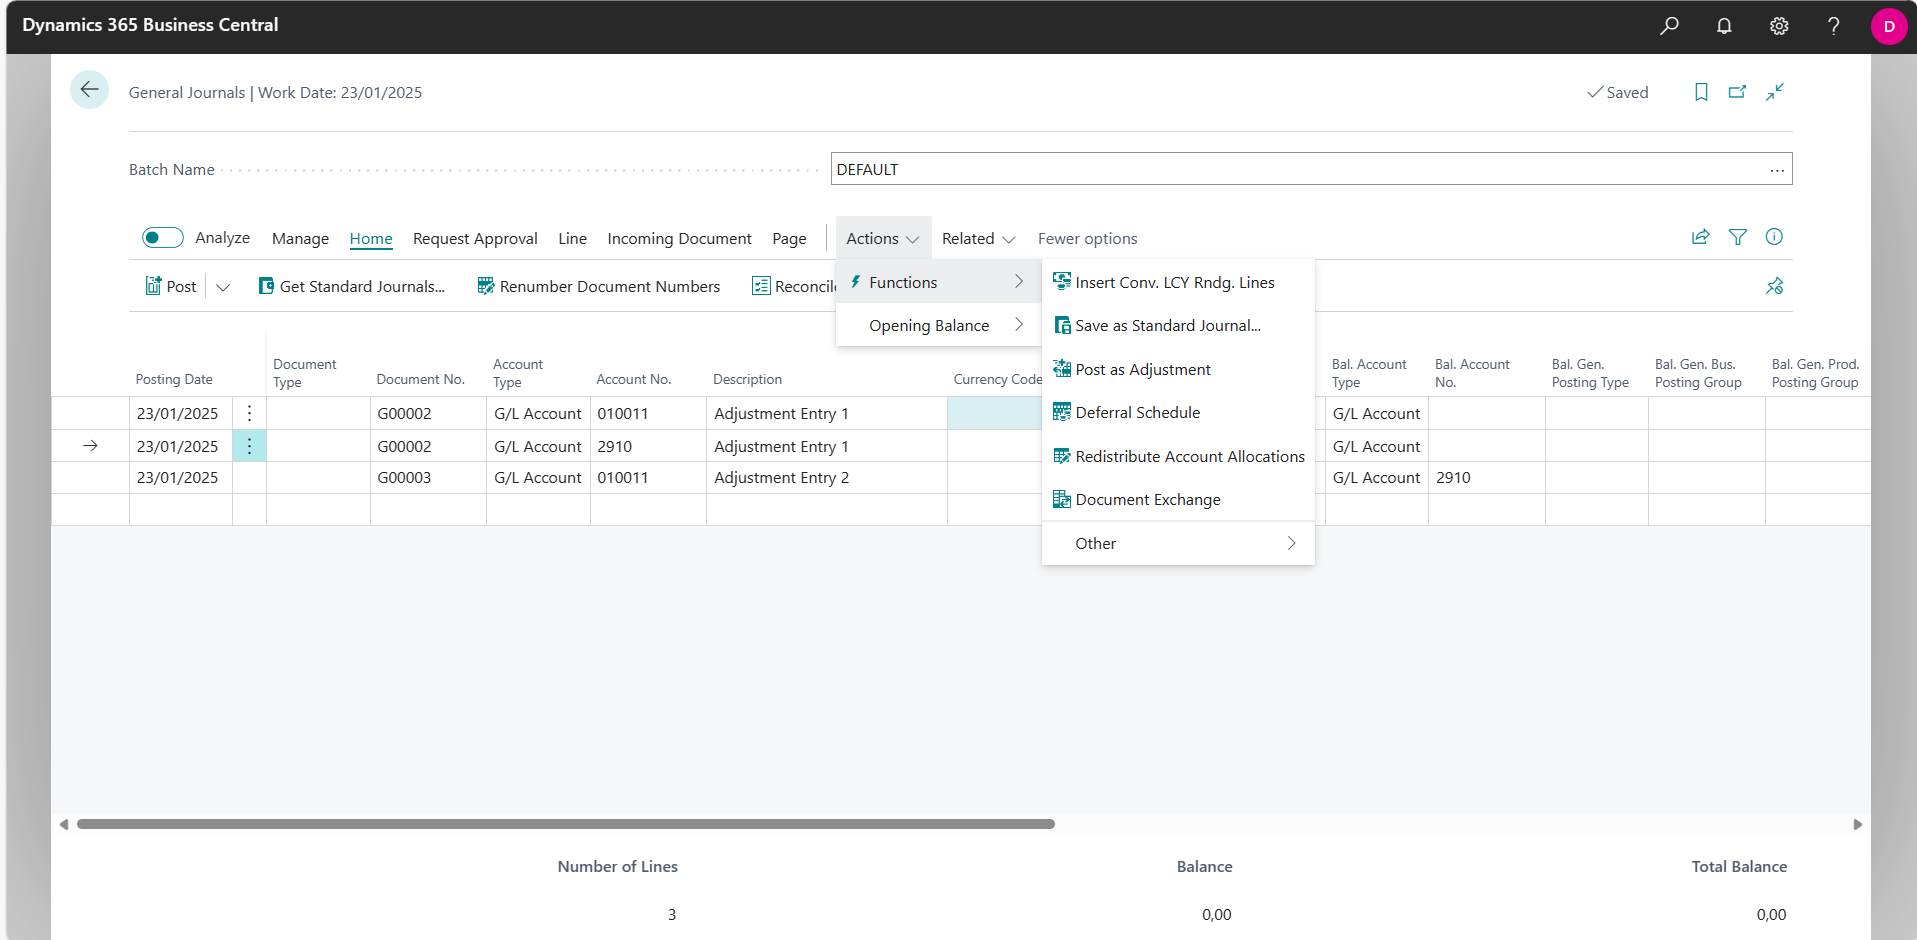Viewport: 1917px width, 940px height.
Task: Expand the Post dropdown arrow
Action: click(x=223, y=287)
